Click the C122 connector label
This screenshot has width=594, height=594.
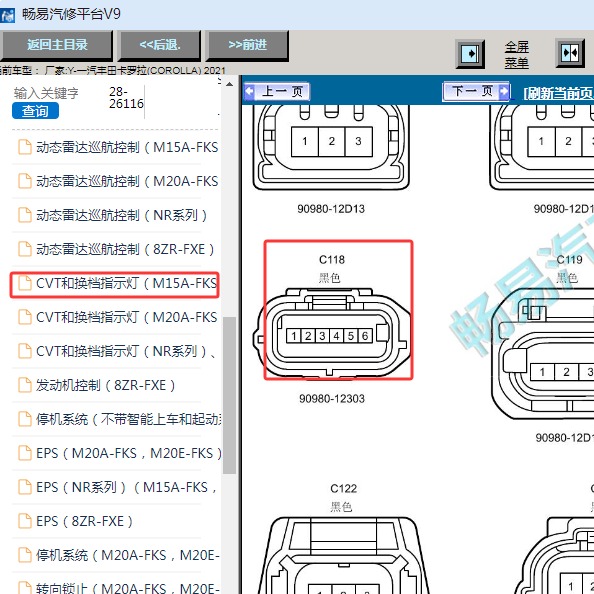[x=343, y=488]
